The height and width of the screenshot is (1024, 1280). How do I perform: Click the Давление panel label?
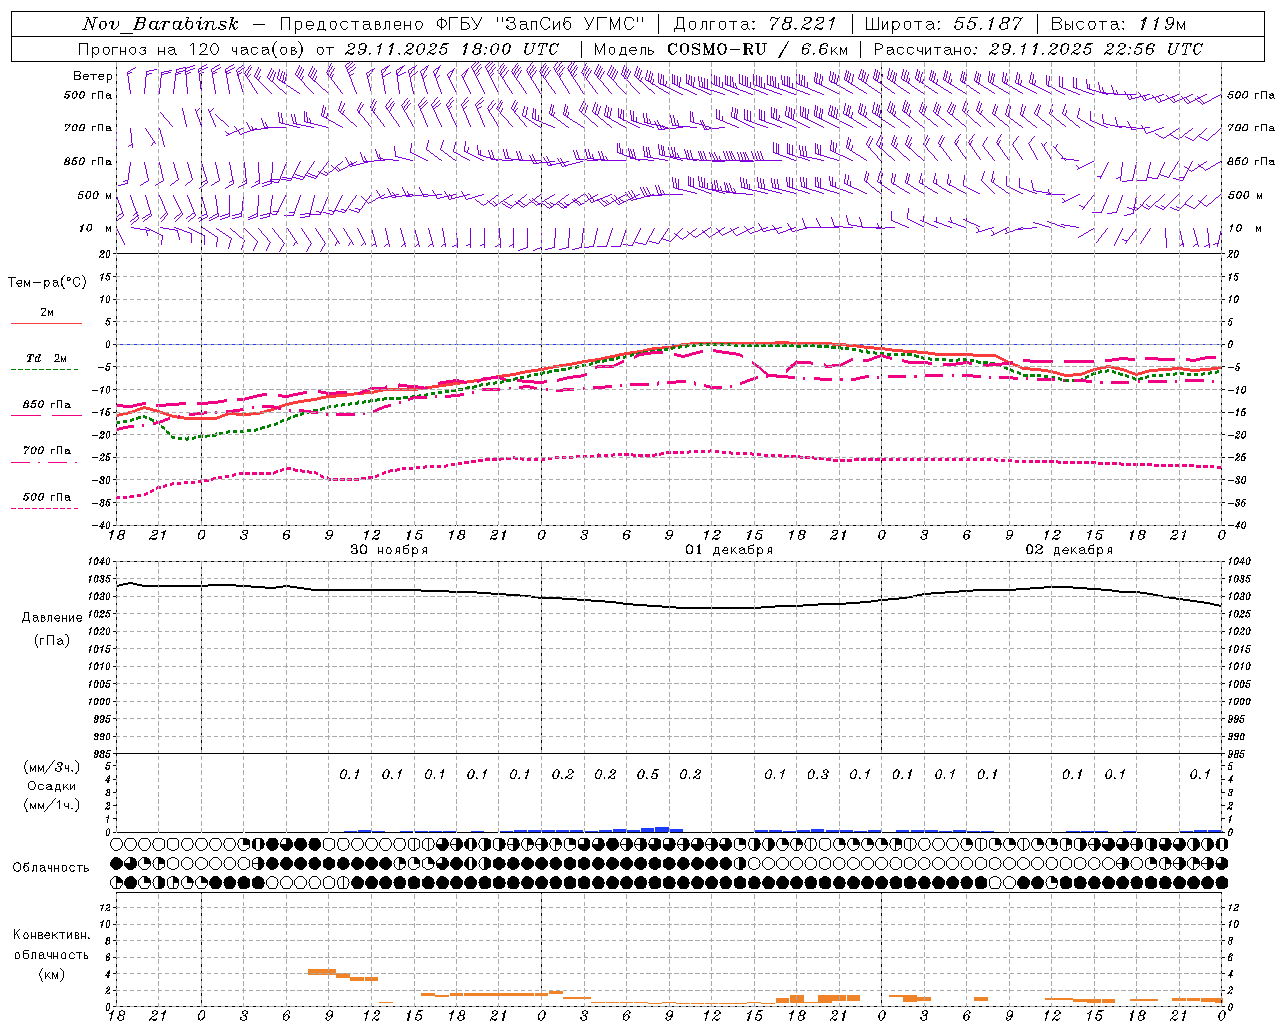52,618
